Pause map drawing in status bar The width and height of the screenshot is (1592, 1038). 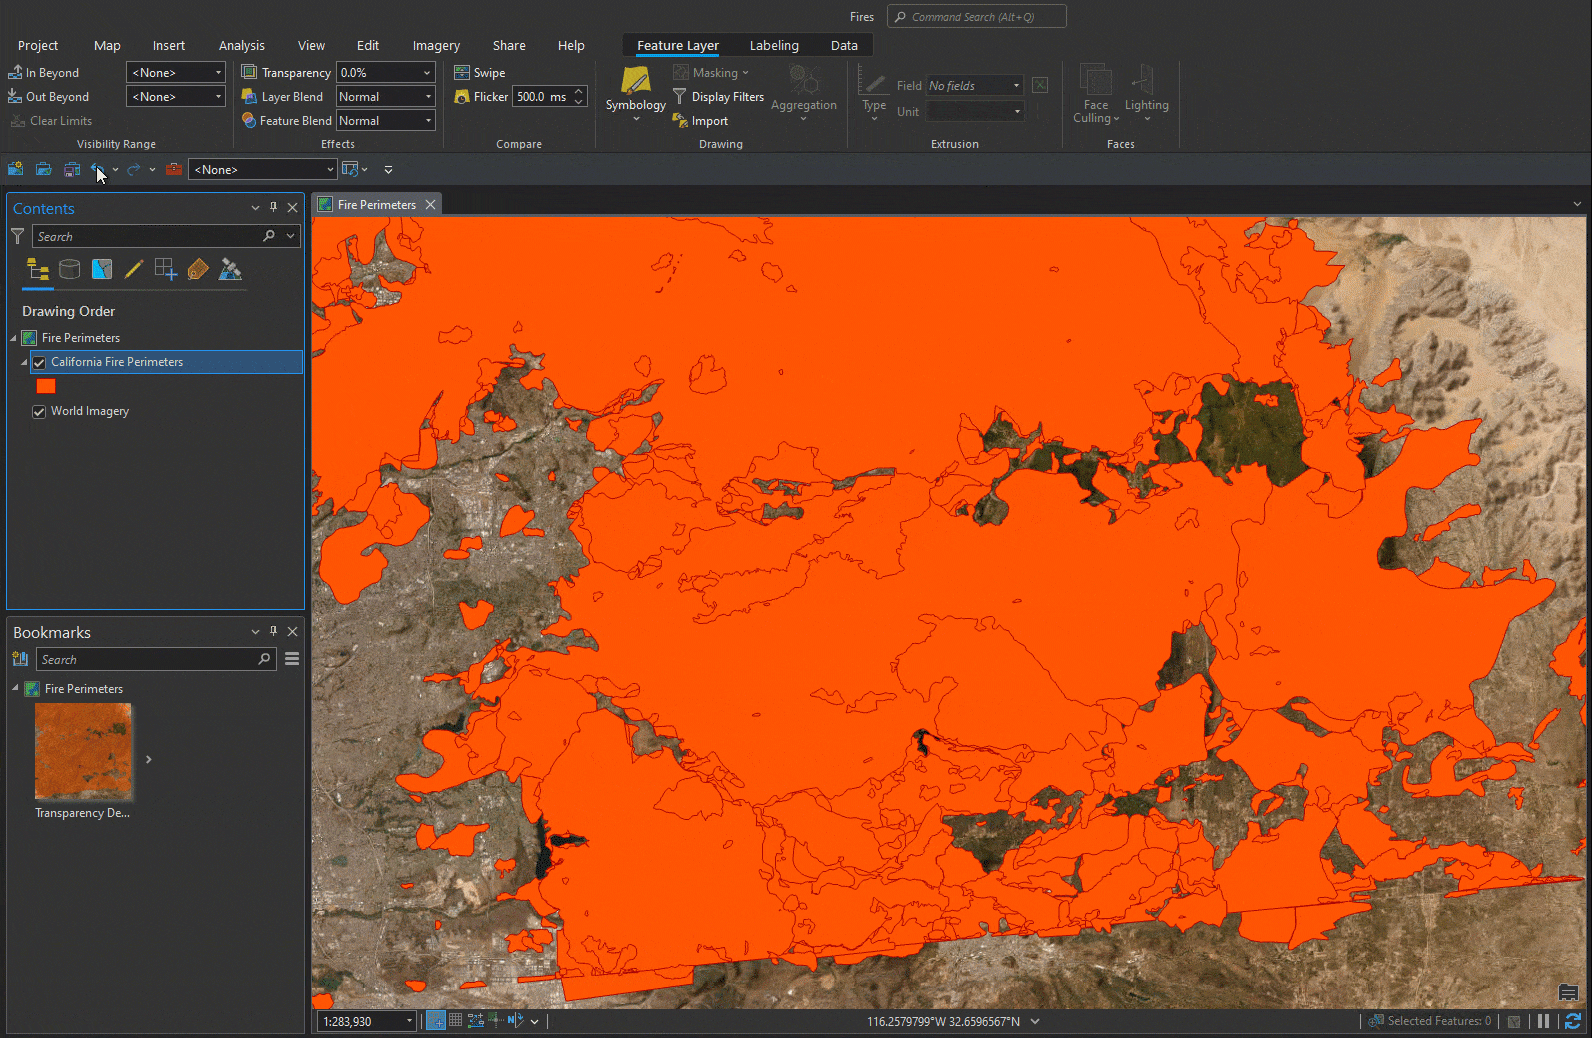[1543, 1021]
